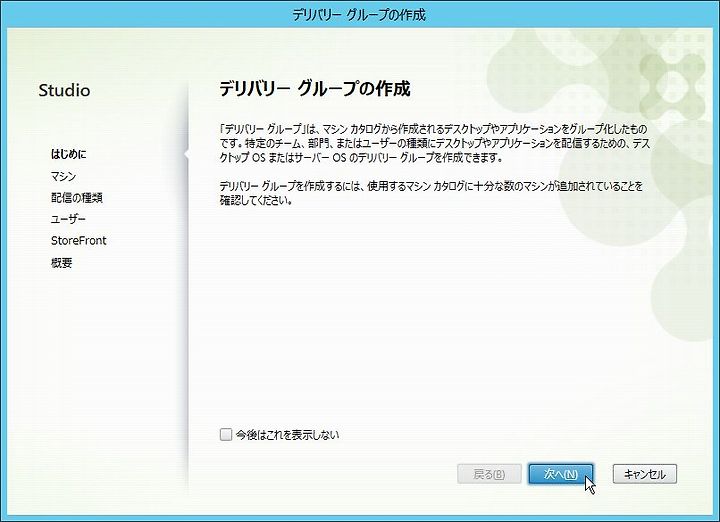Select the マシン step in sidebar

[63, 176]
